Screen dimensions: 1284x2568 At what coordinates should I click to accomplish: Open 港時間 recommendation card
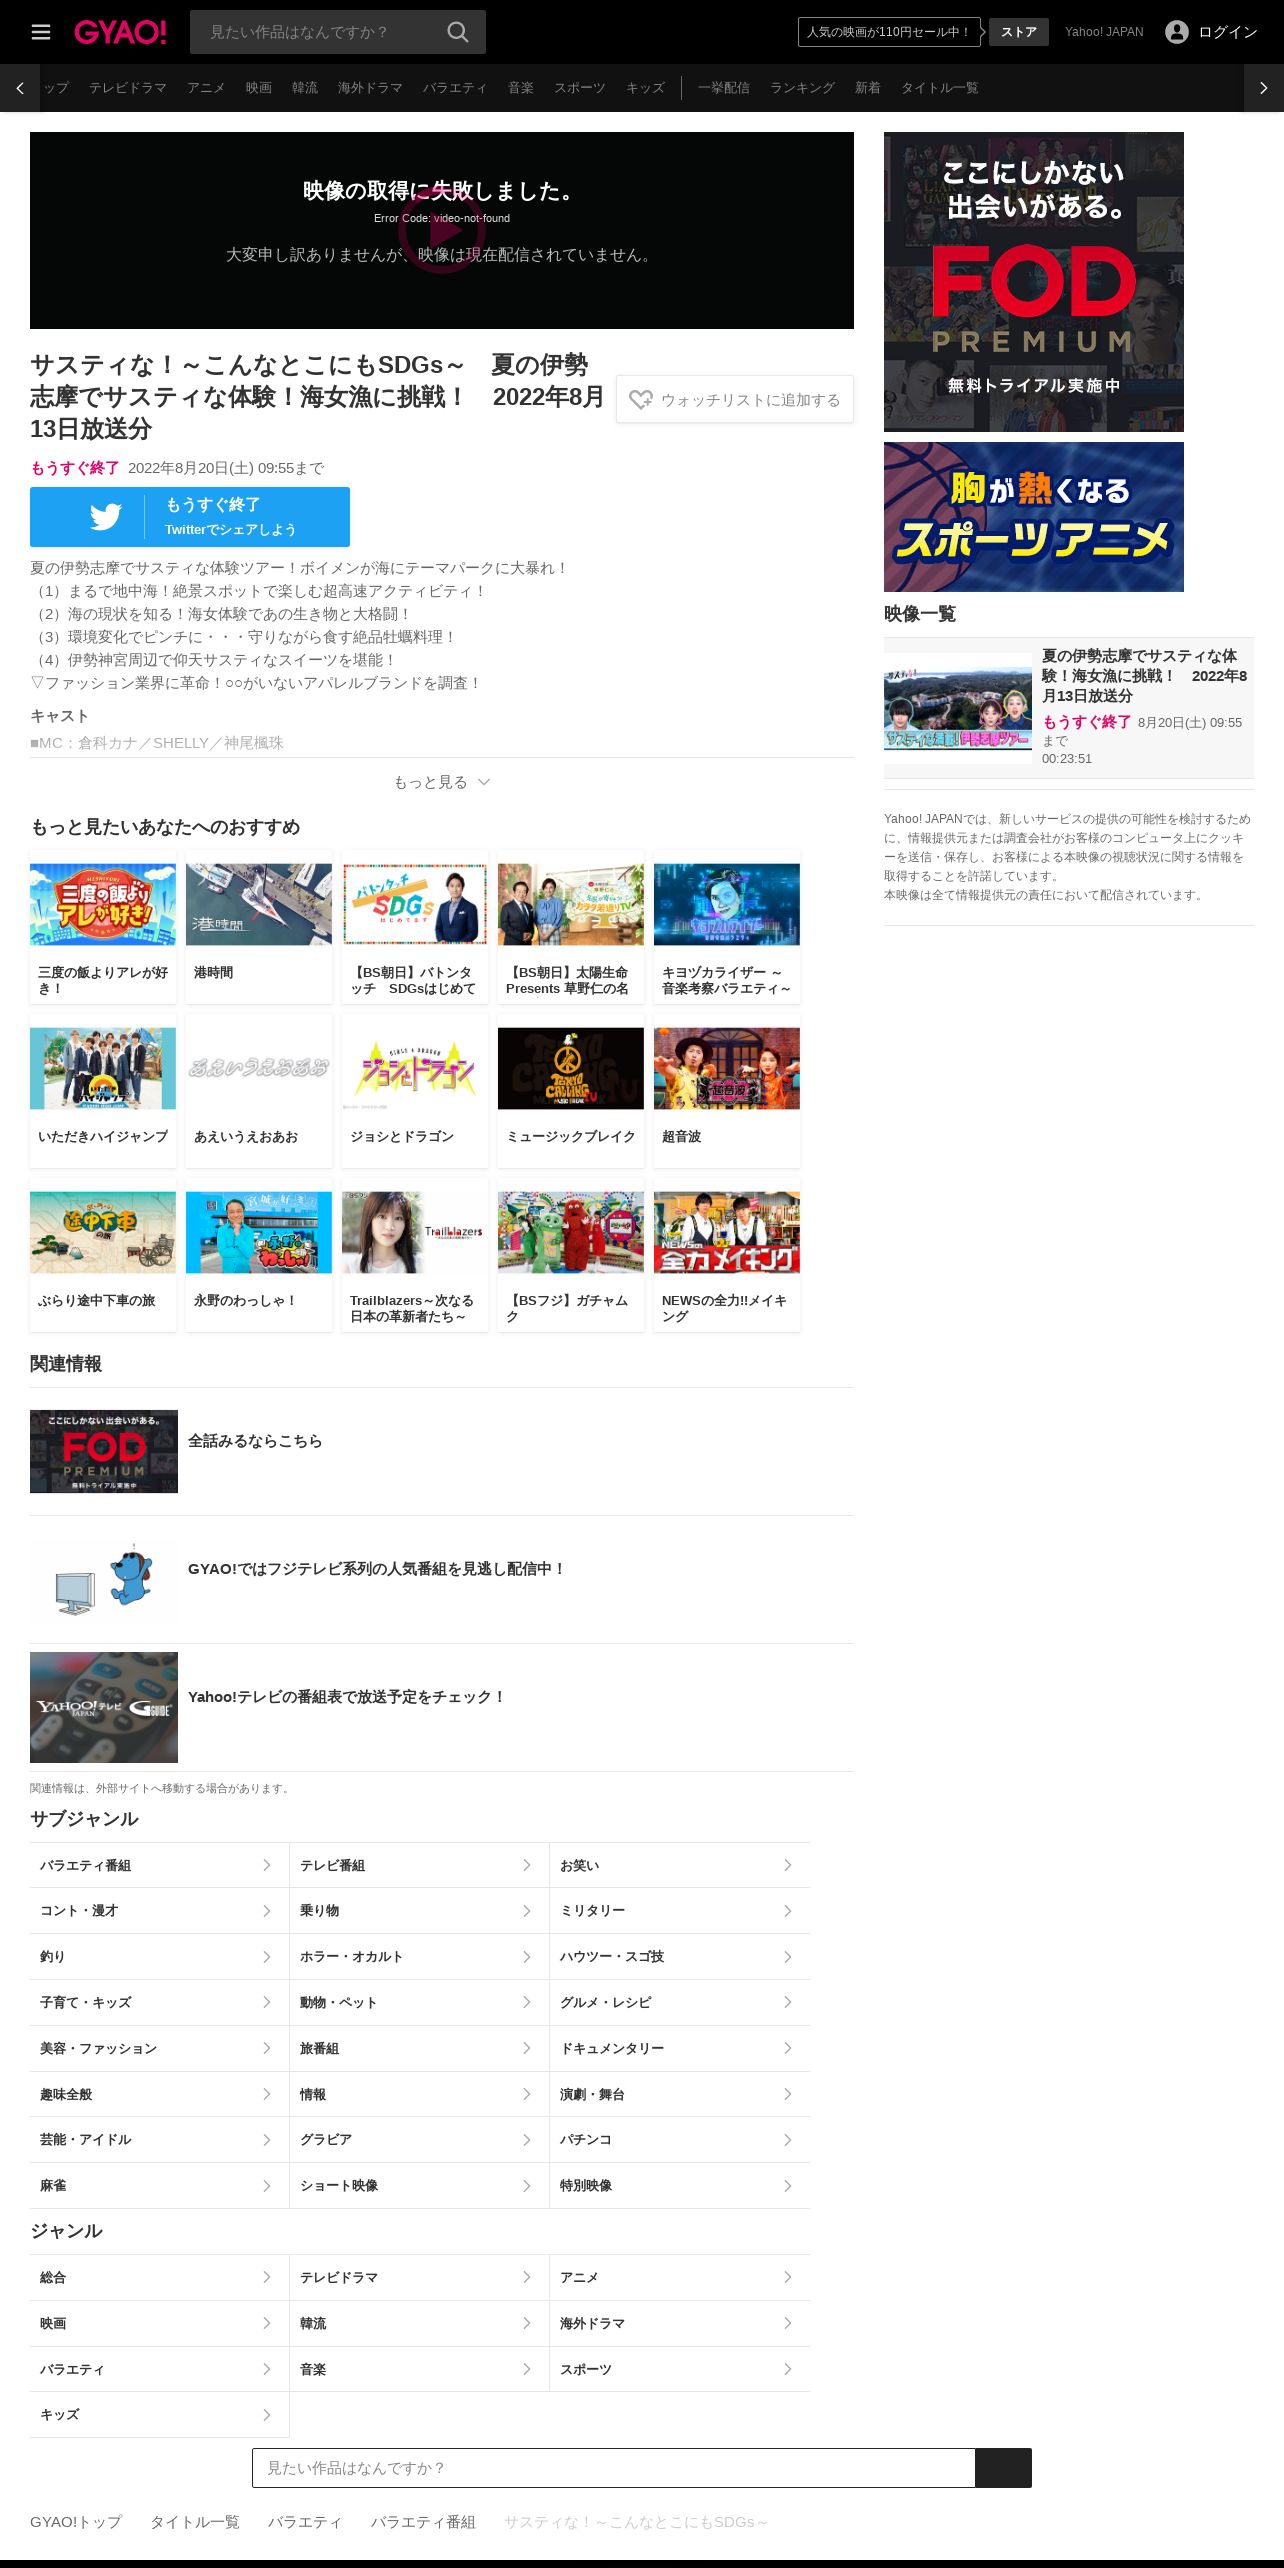[259, 927]
